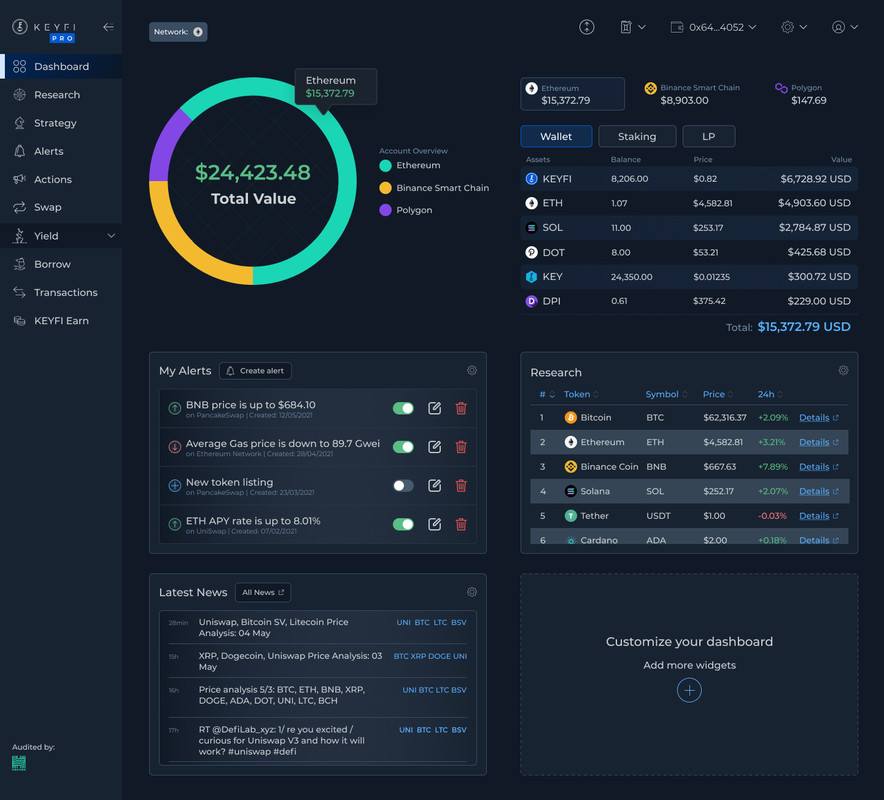Click the KEY asset icon in the wallet table

[x=532, y=277]
